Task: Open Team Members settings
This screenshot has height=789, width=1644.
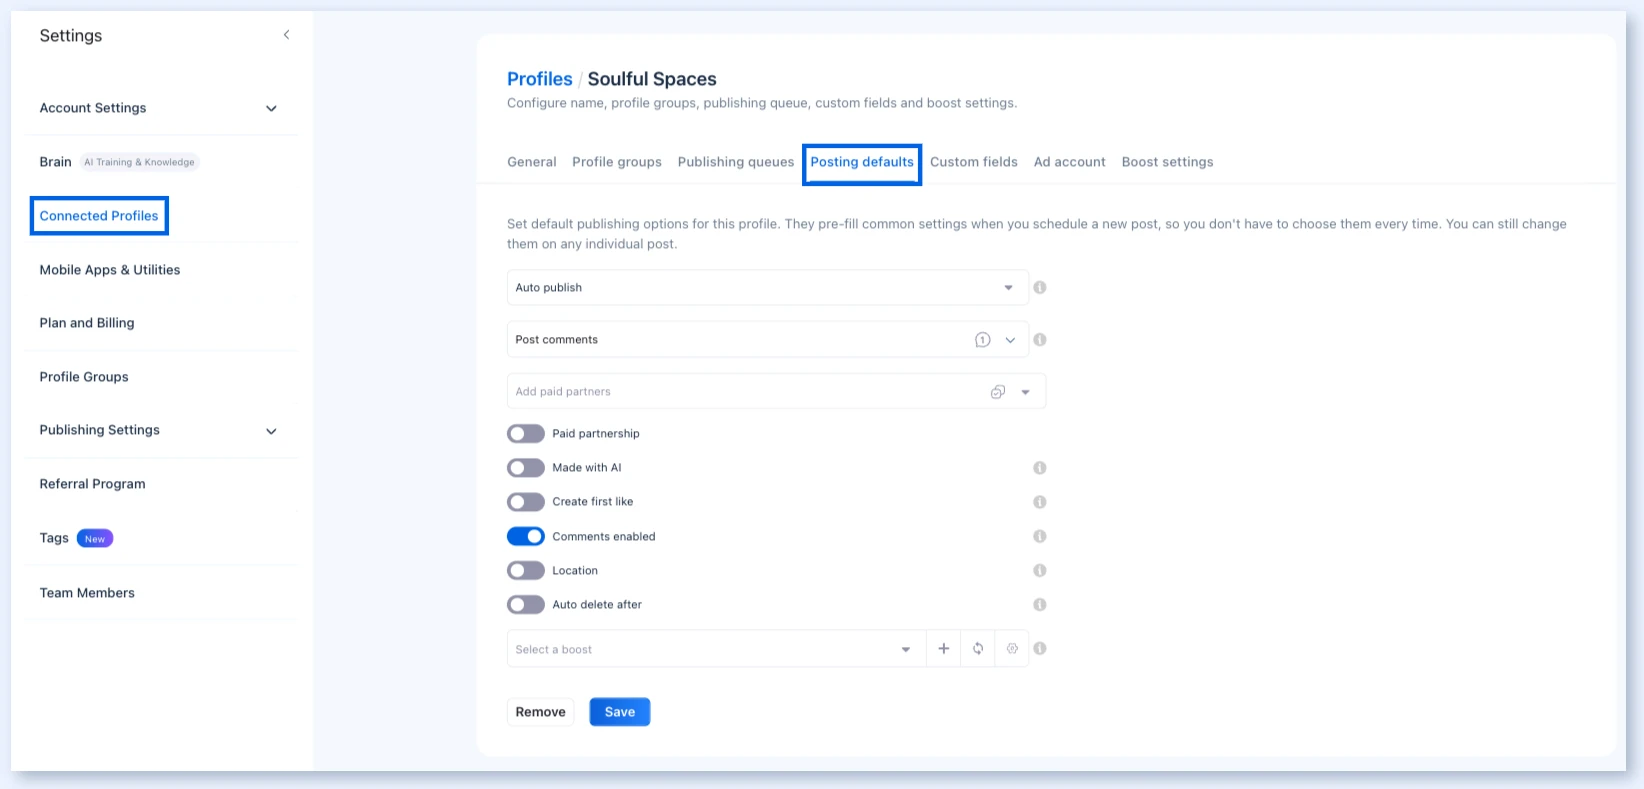Action: (x=87, y=593)
